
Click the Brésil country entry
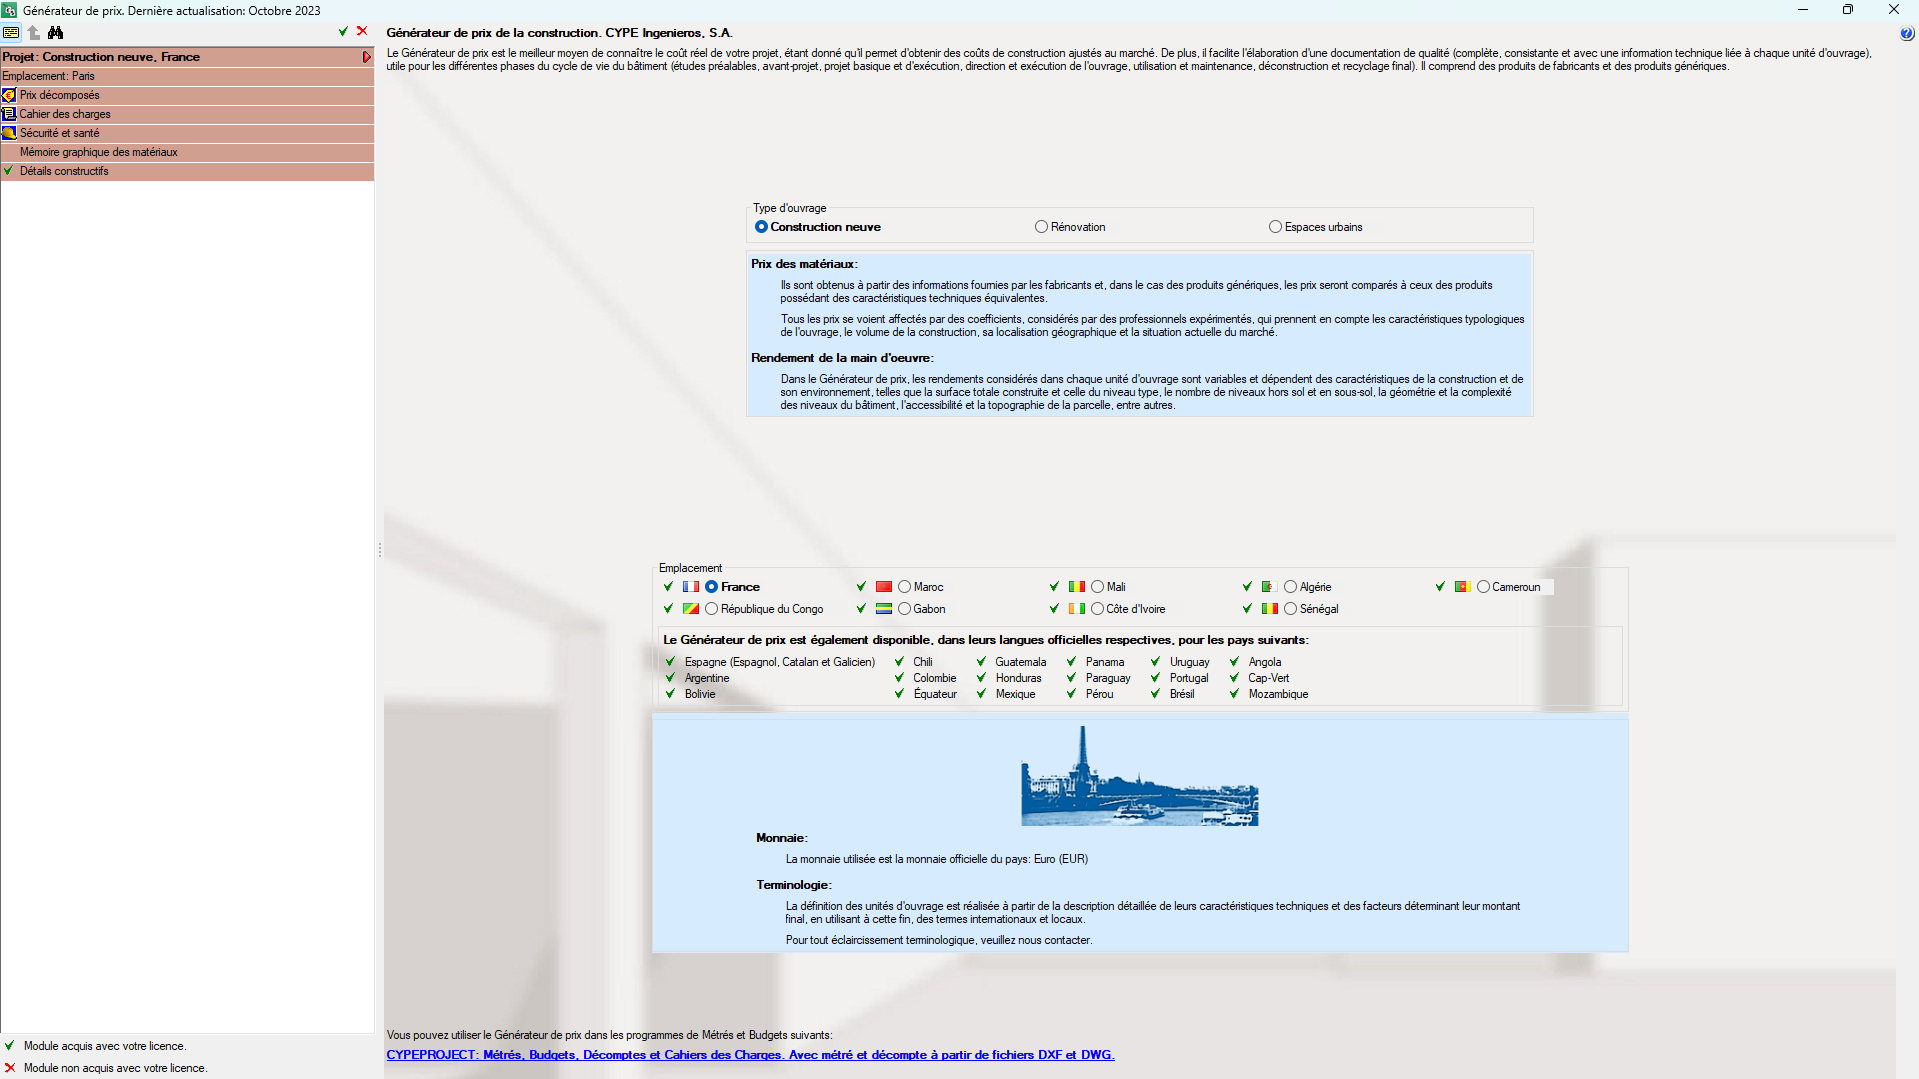pyautogui.click(x=1182, y=694)
